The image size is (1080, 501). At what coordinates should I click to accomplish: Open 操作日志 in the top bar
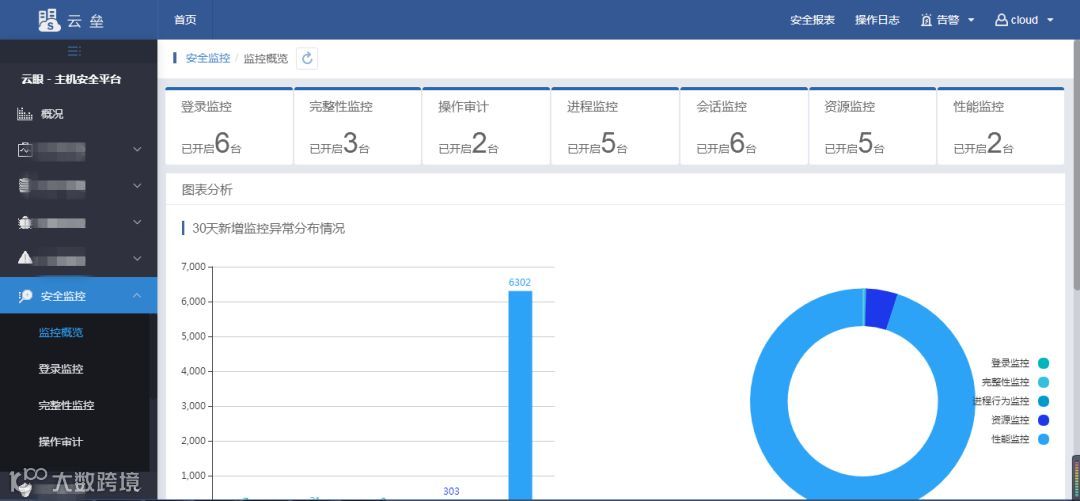point(877,20)
